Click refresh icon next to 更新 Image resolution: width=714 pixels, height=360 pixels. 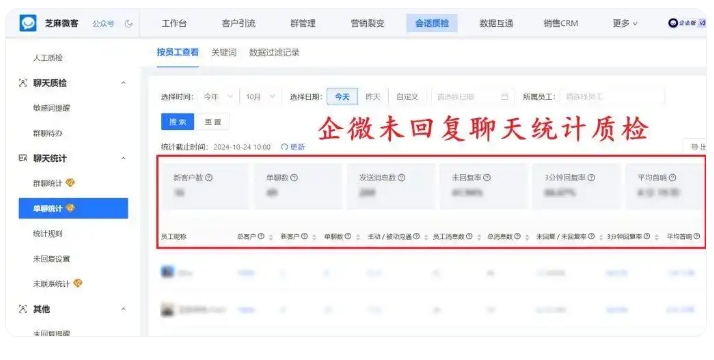point(285,147)
